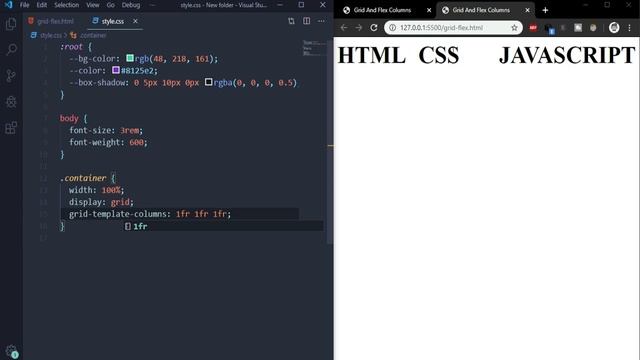640x360 pixels.
Task: Switch to the first Grid And Flex Columns tab
Action: [x=382, y=10]
